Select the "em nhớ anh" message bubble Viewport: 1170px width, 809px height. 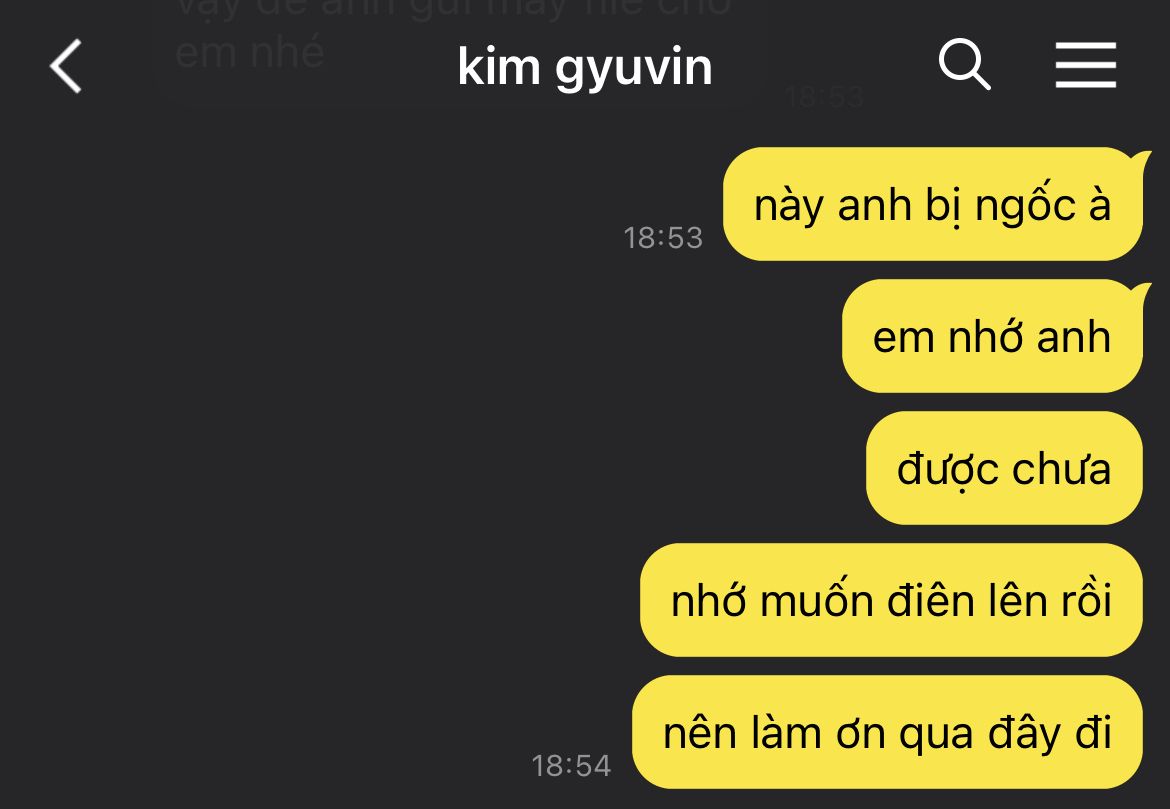click(x=992, y=337)
